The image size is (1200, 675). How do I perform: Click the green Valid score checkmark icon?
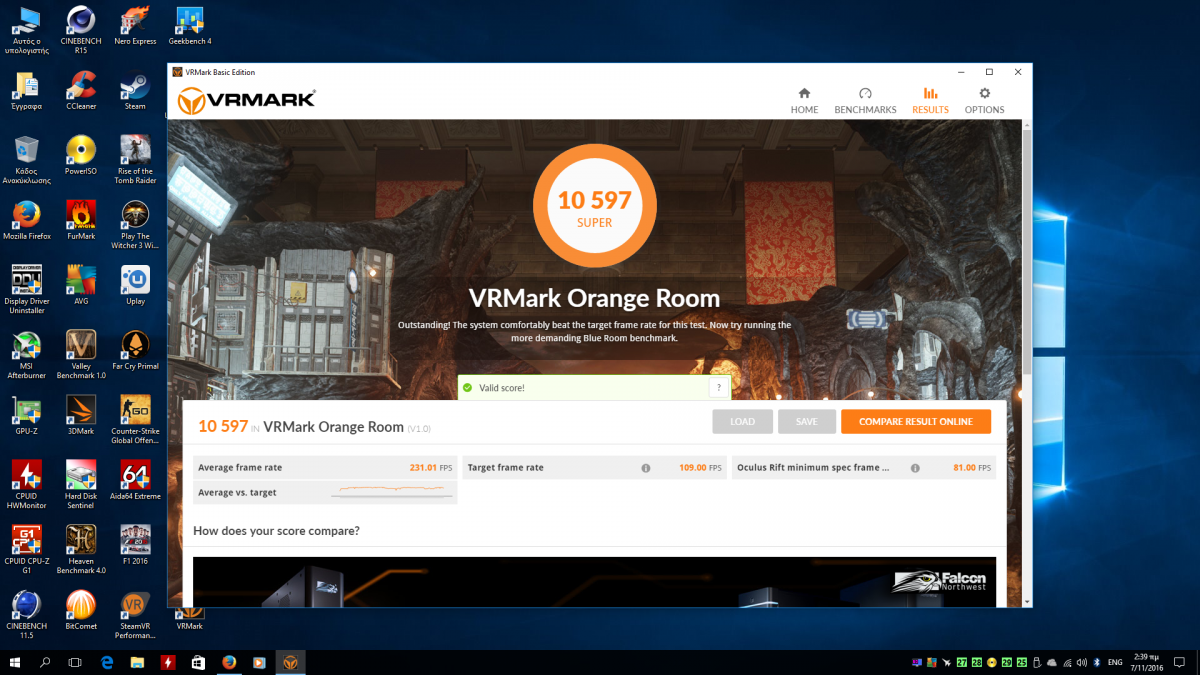(467, 388)
